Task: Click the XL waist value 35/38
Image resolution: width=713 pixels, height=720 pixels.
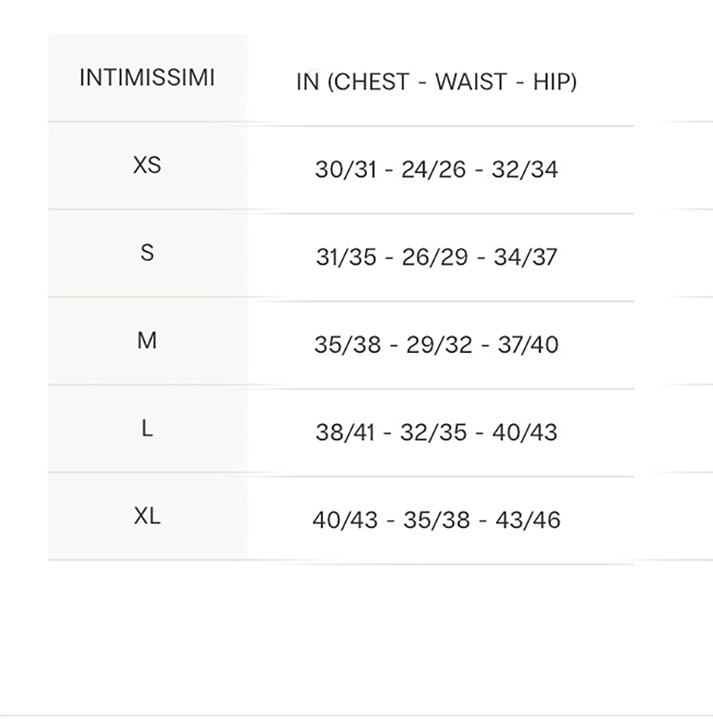Action: click(x=437, y=520)
